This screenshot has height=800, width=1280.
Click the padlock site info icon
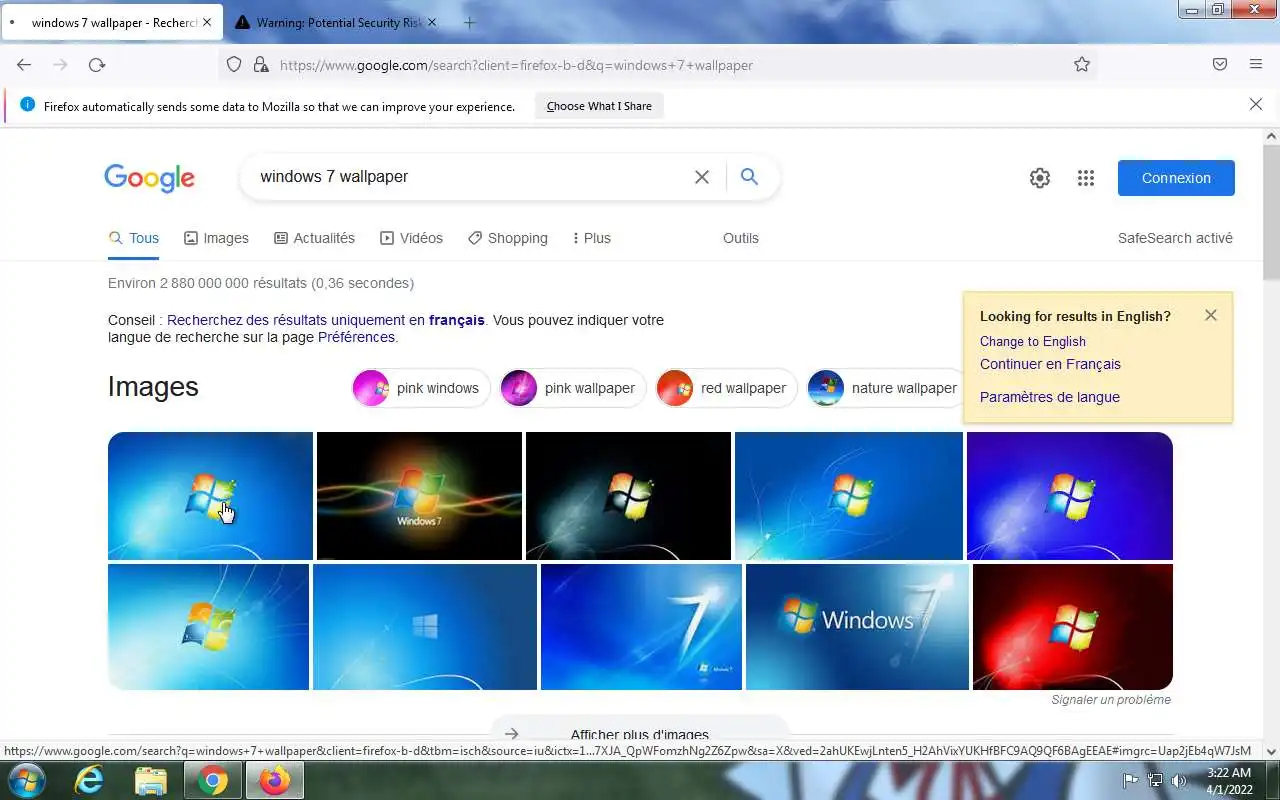(261, 65)
